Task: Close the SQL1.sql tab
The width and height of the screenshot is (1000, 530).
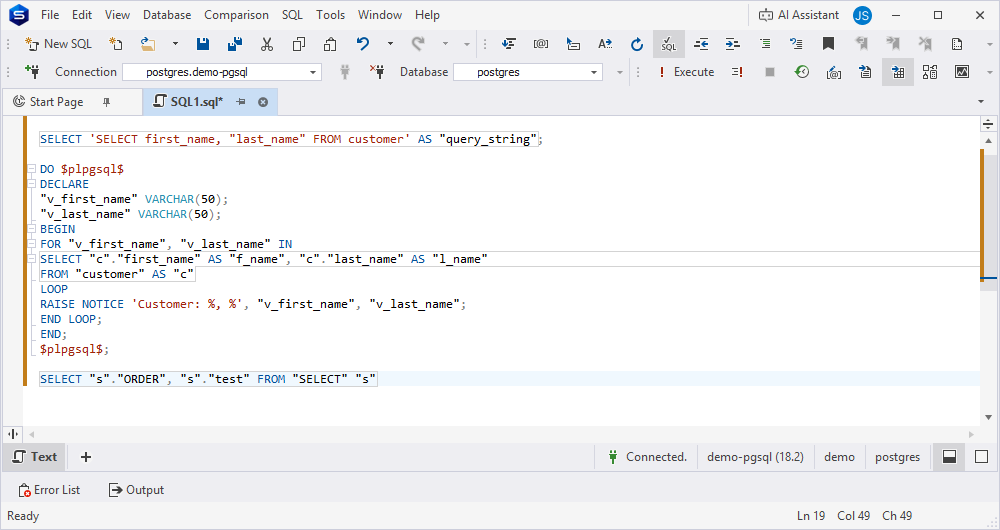Action: click(263, 101)
